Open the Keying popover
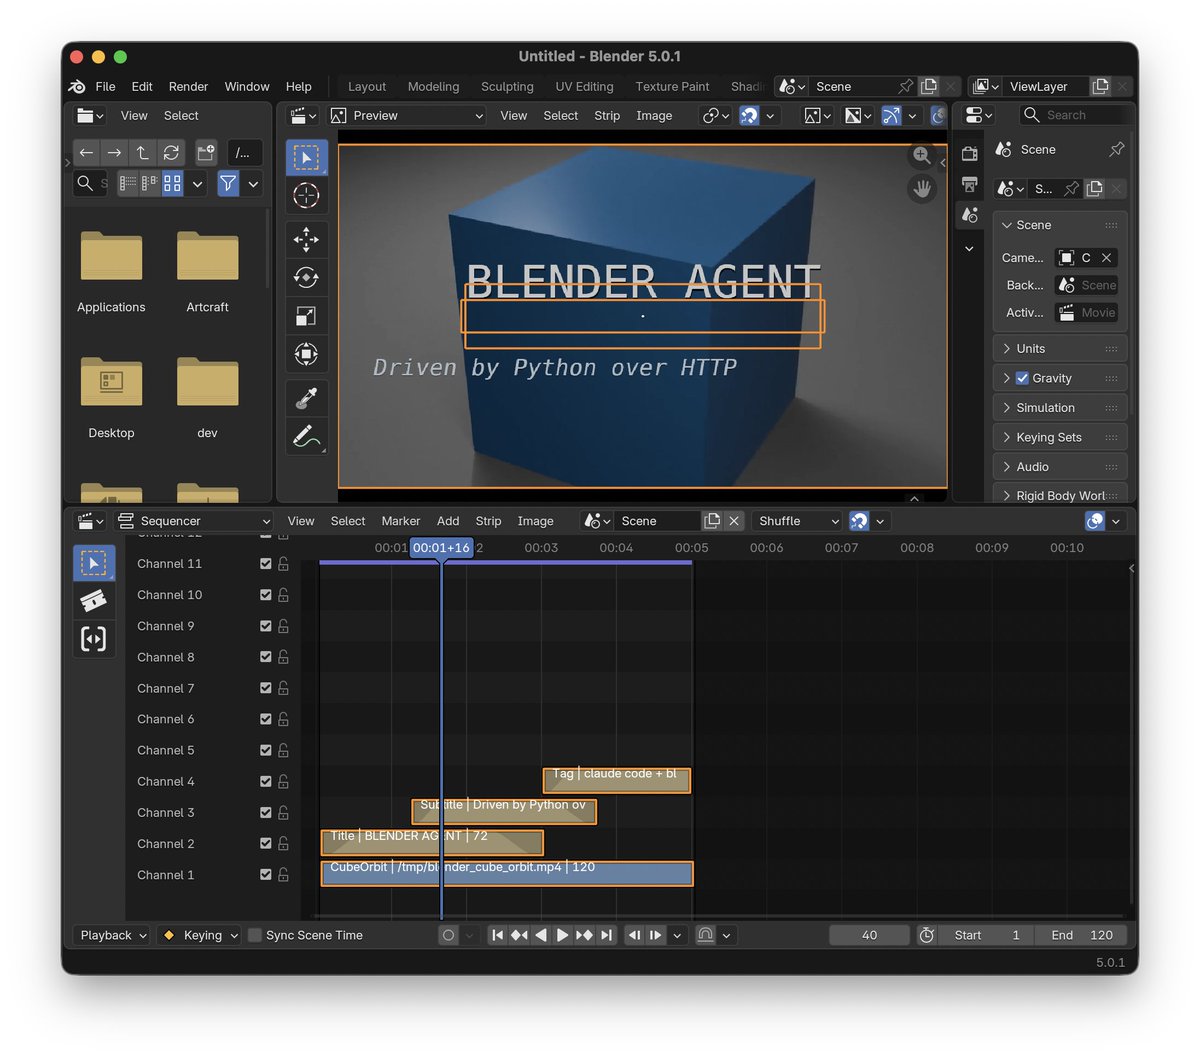 tap(199, 935)
